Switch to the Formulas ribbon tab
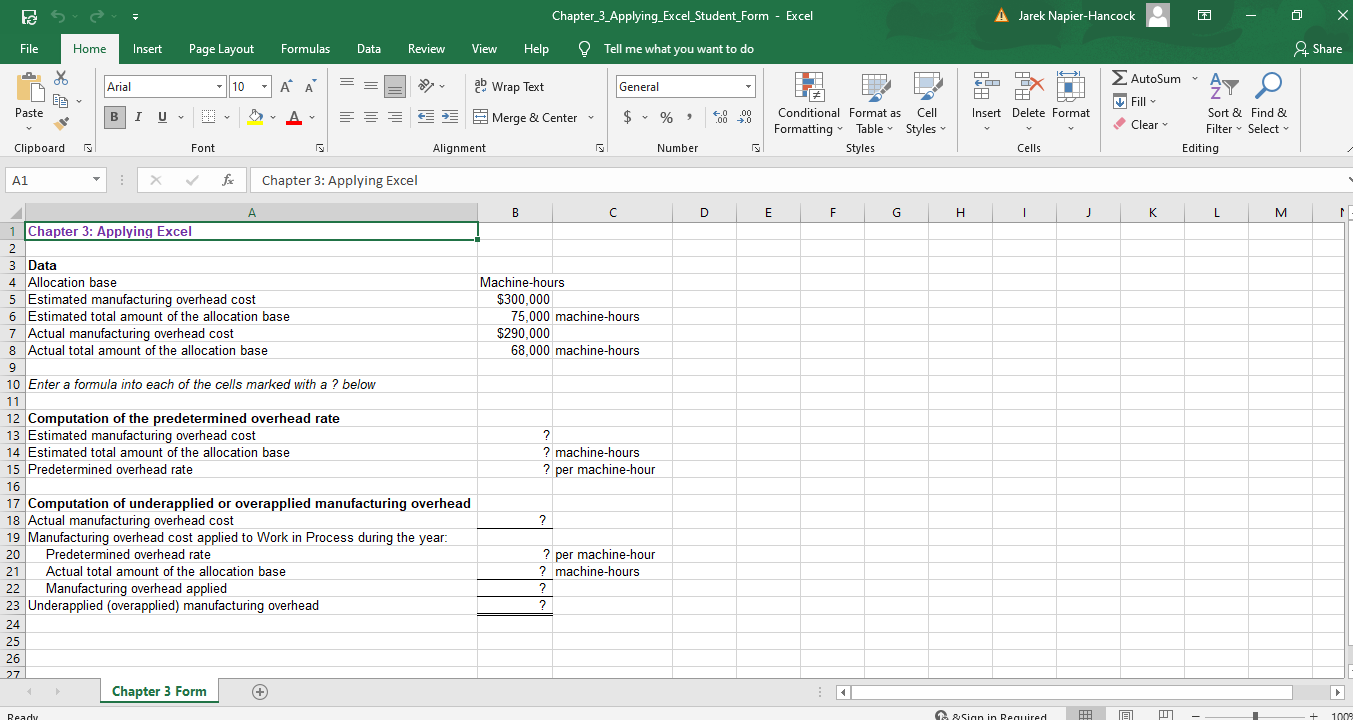1353x720 pixels. [x=305, y=48]
